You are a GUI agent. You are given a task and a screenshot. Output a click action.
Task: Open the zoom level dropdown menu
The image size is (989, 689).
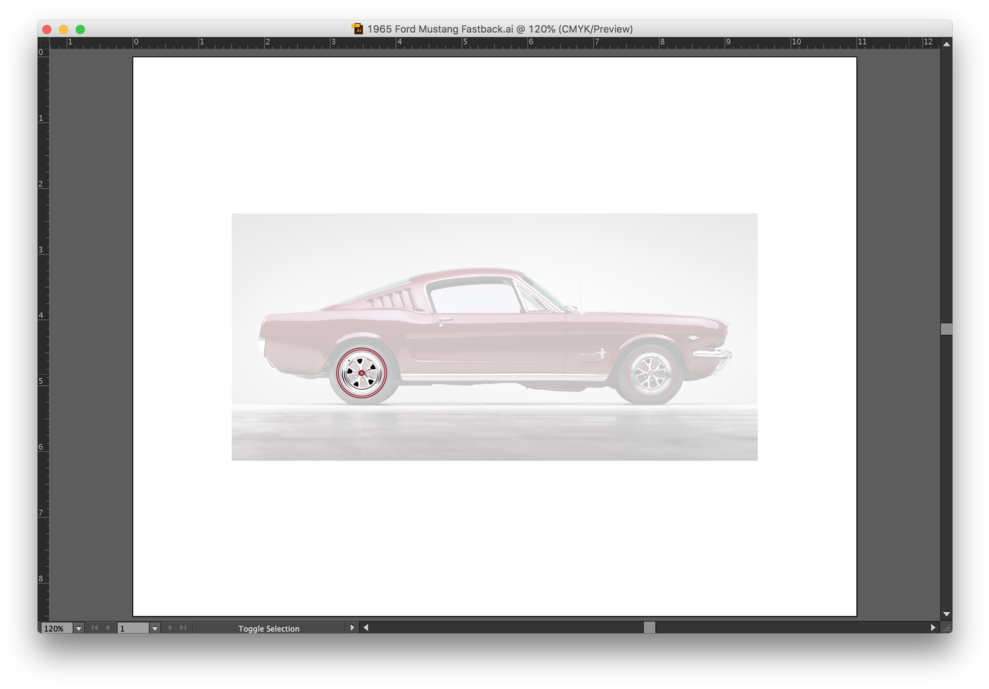click(x=78, y=628)
